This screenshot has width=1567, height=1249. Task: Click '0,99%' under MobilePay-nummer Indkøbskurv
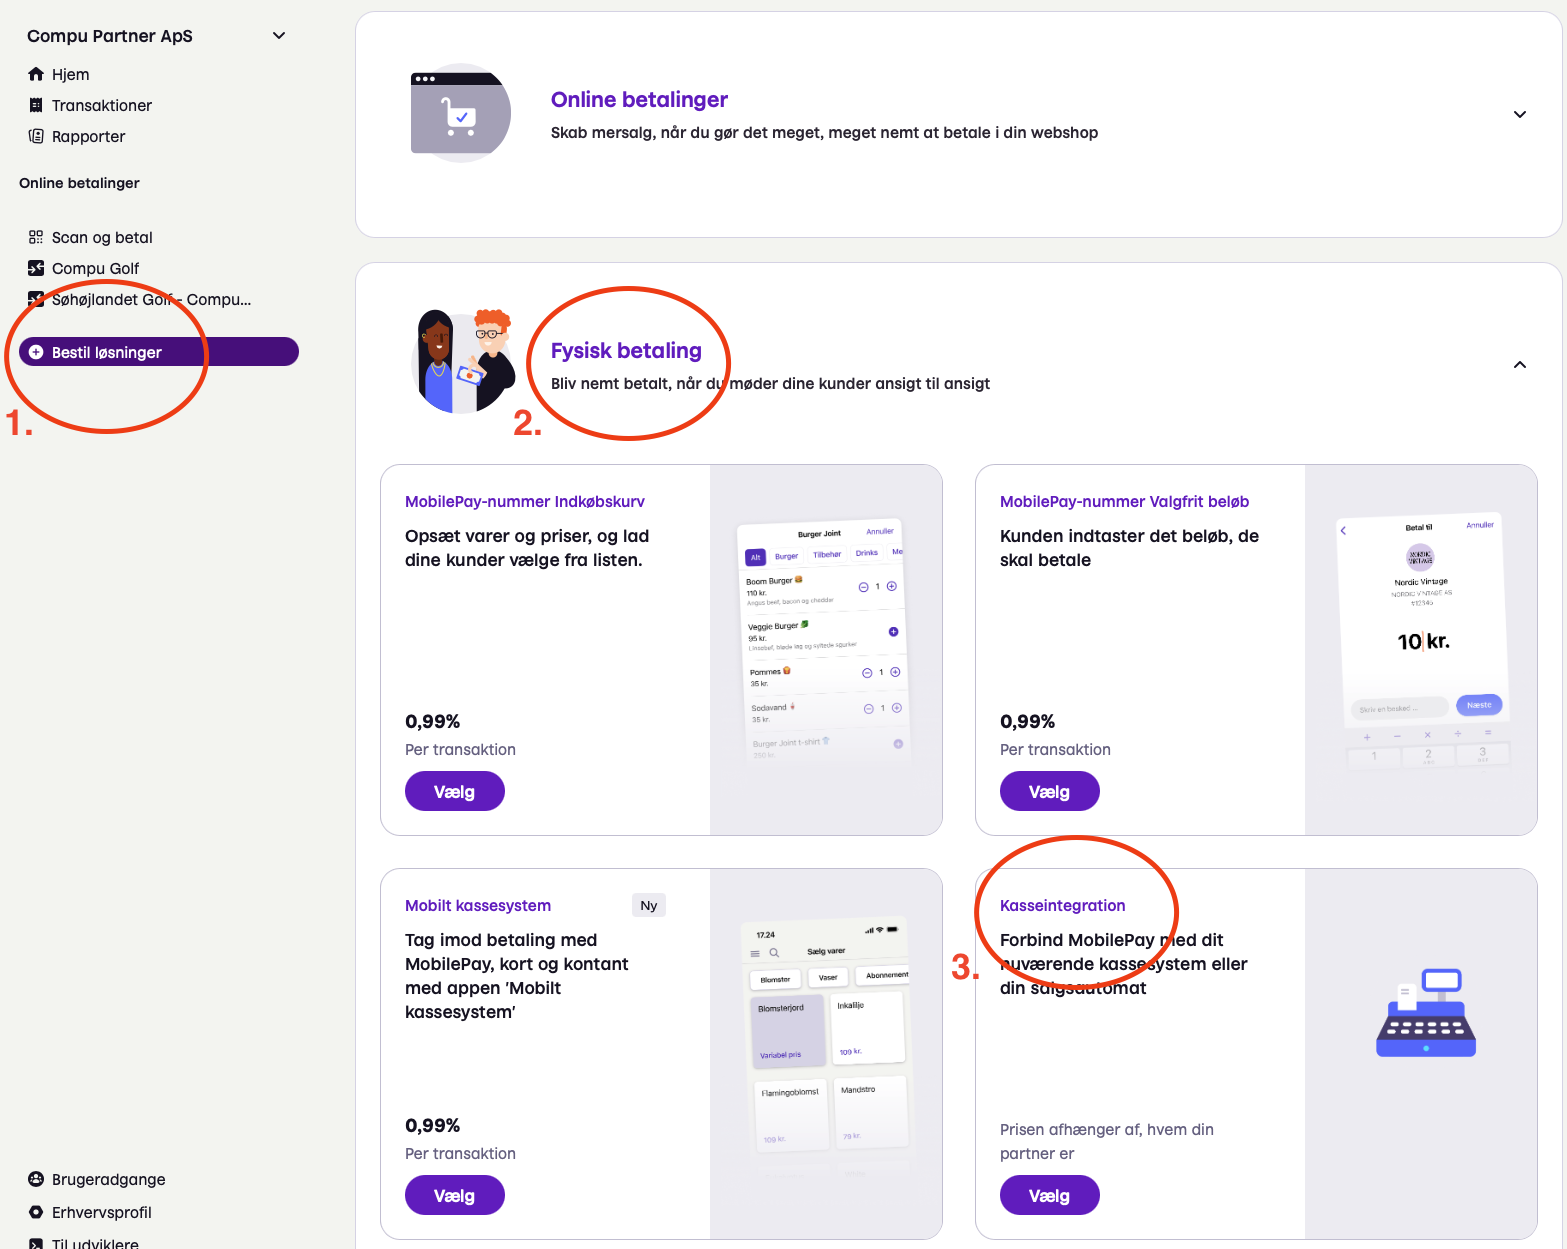tap(432, 722)
